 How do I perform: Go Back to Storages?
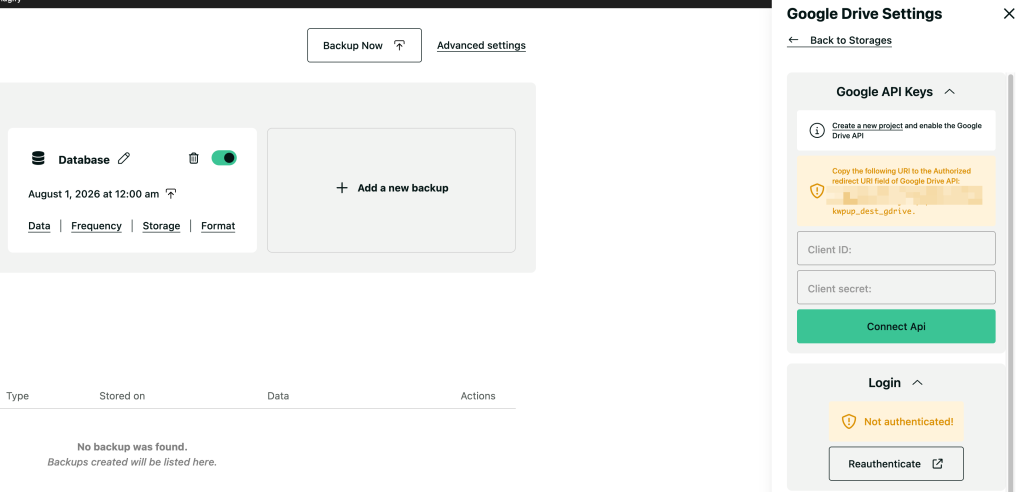coord(839,40)
